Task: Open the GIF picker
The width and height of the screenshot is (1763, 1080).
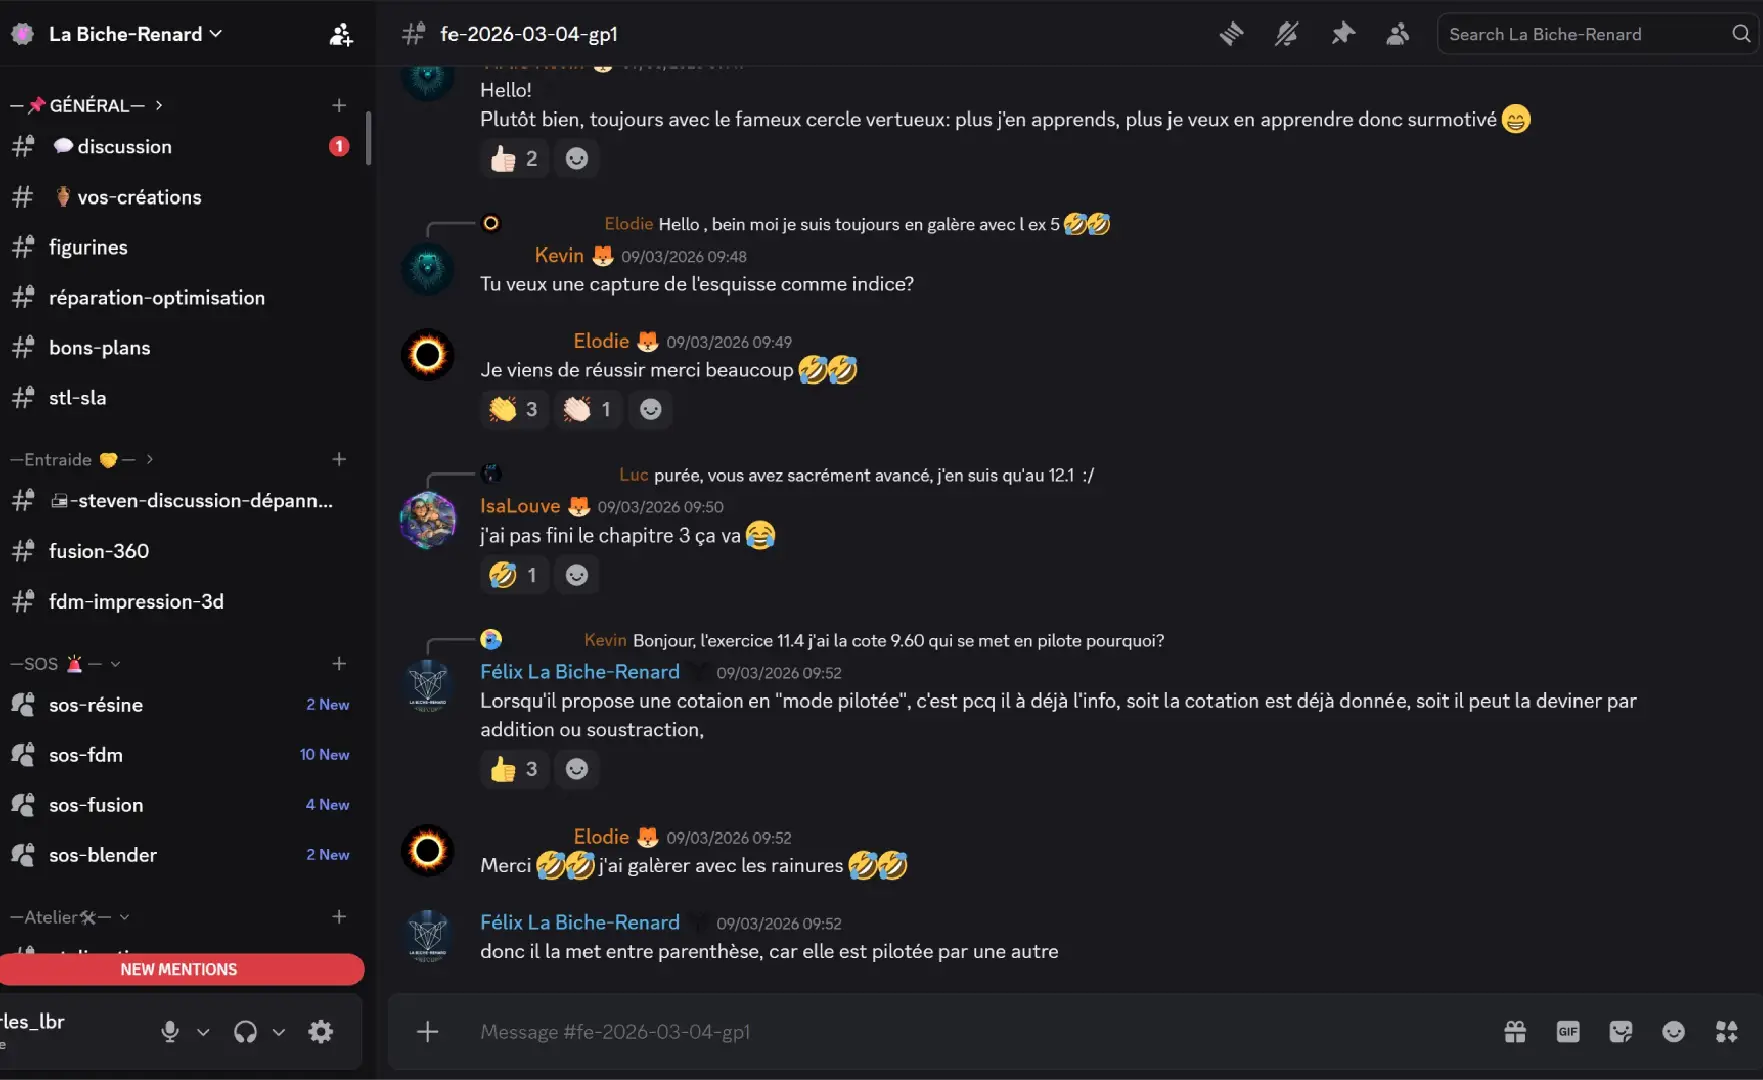Action: 1568,1031
